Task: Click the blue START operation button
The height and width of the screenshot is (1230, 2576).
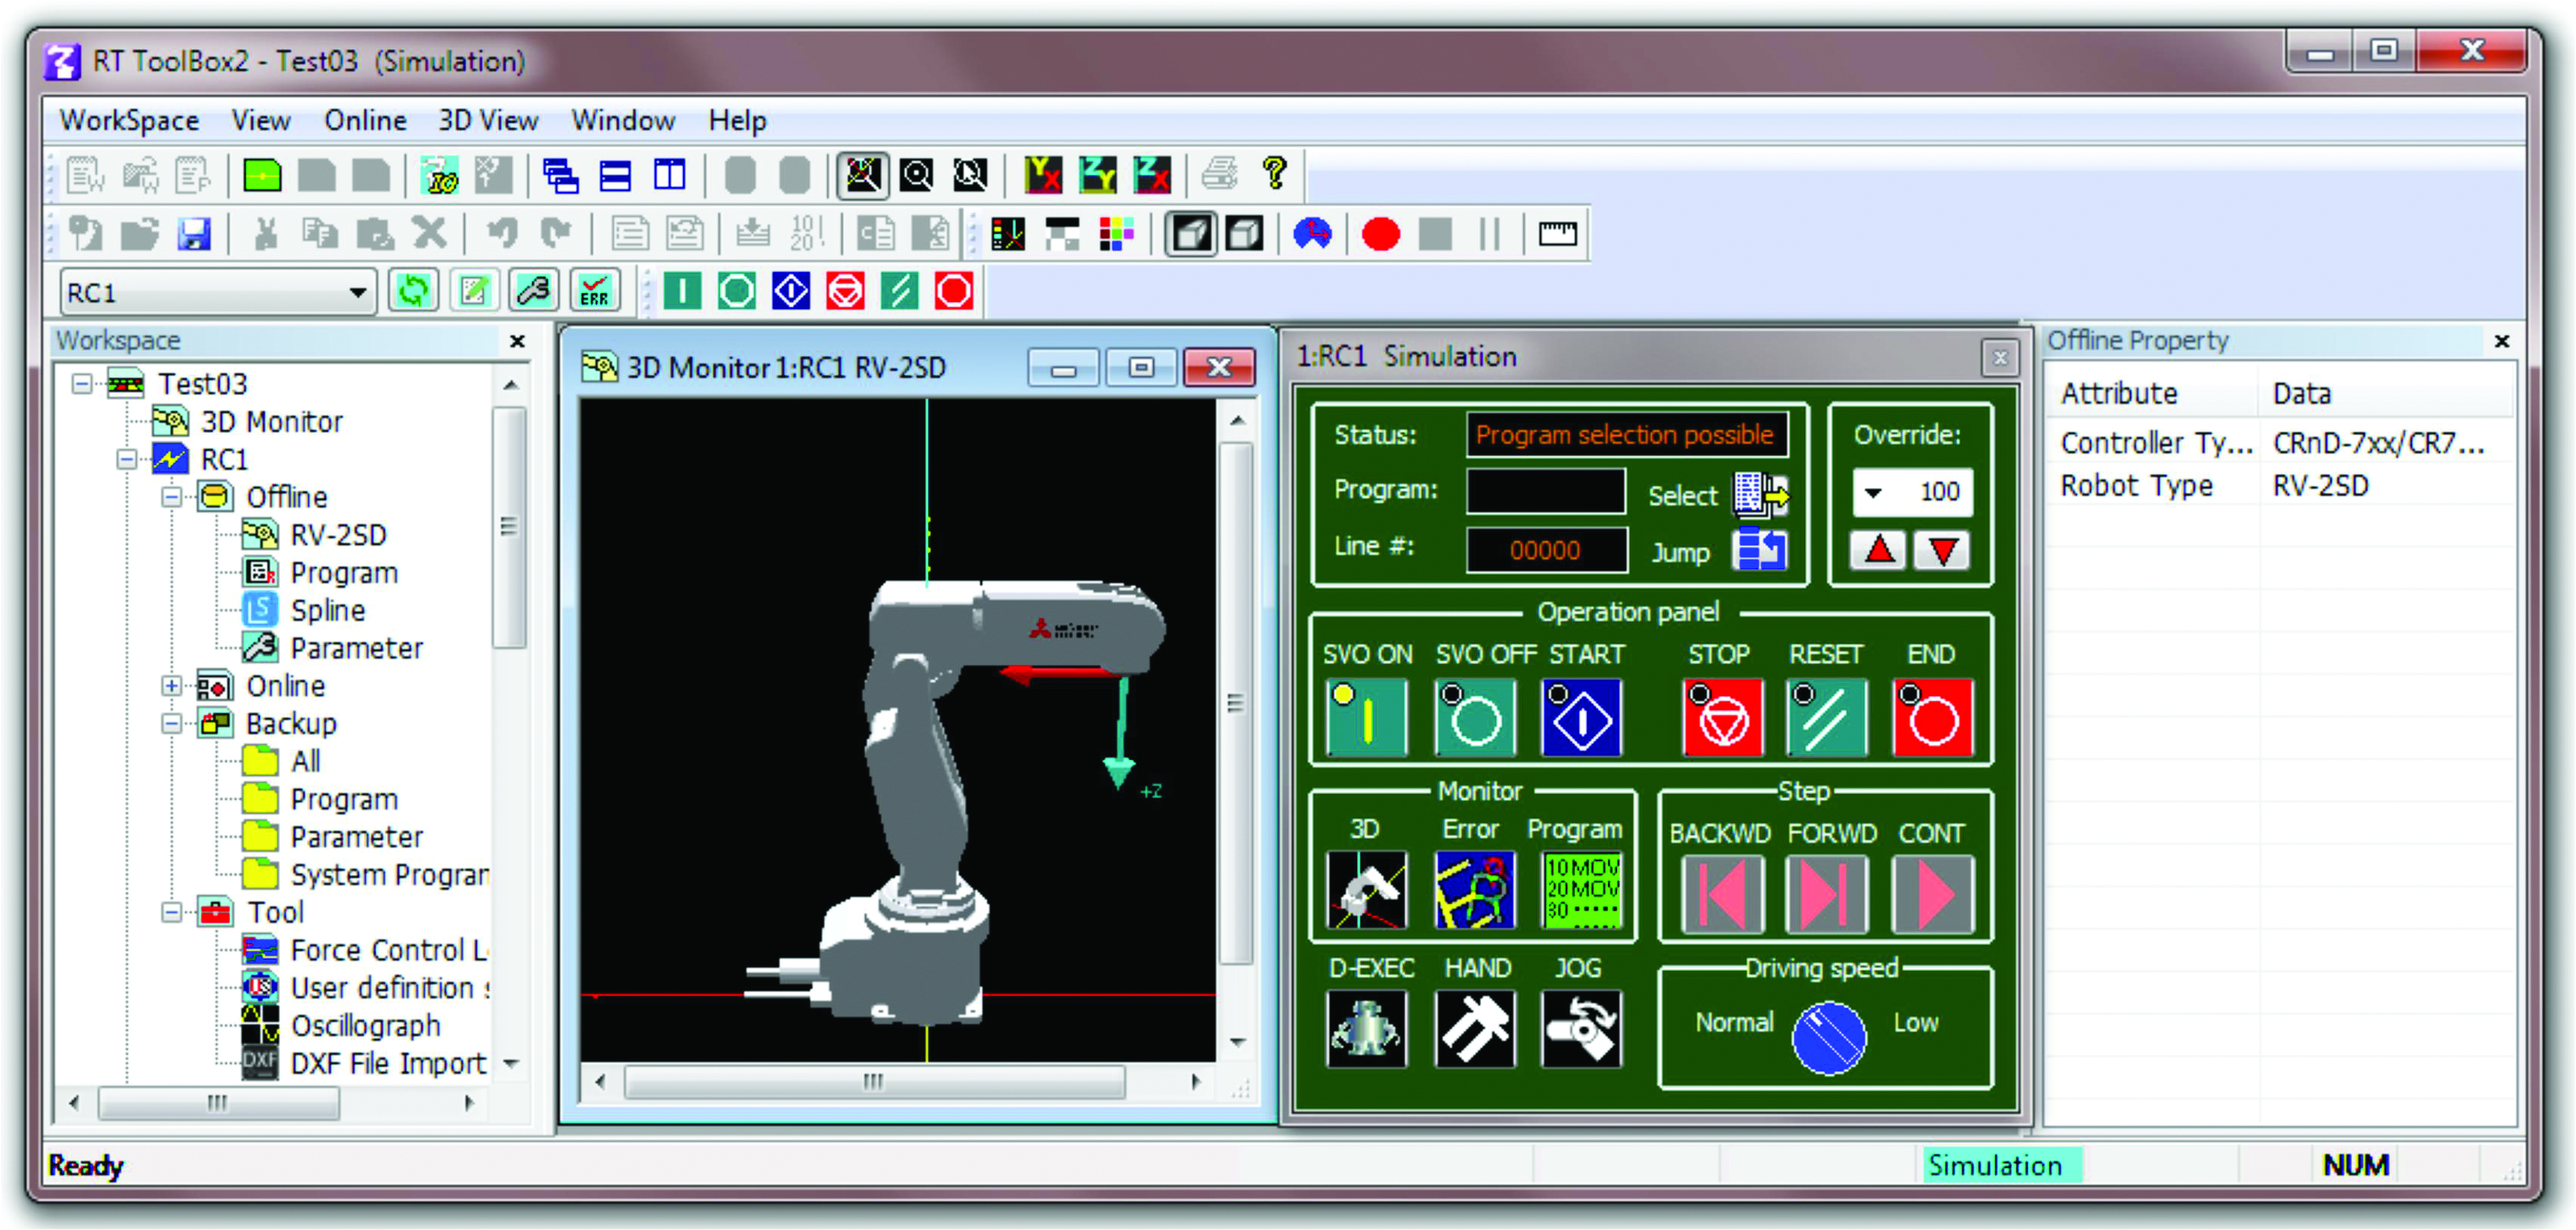Action: click(x=1581, y=717)
